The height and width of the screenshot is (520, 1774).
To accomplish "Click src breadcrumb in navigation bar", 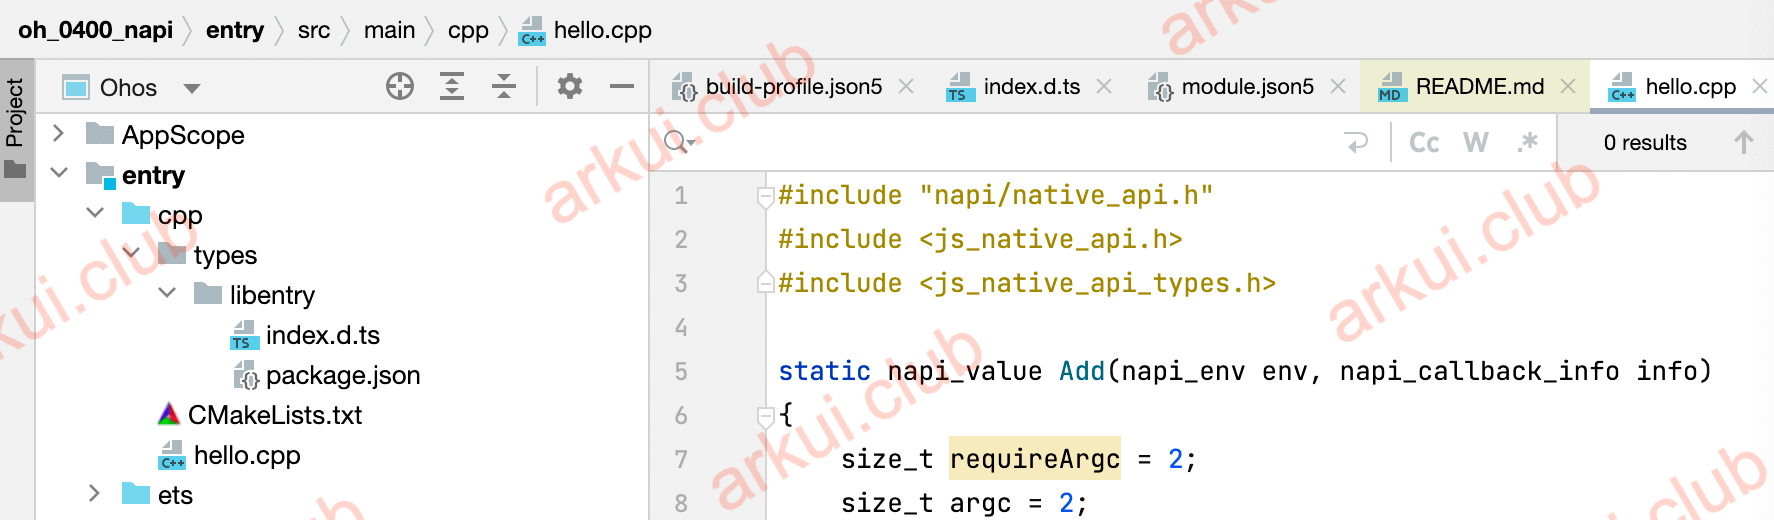I will [314, 30].
